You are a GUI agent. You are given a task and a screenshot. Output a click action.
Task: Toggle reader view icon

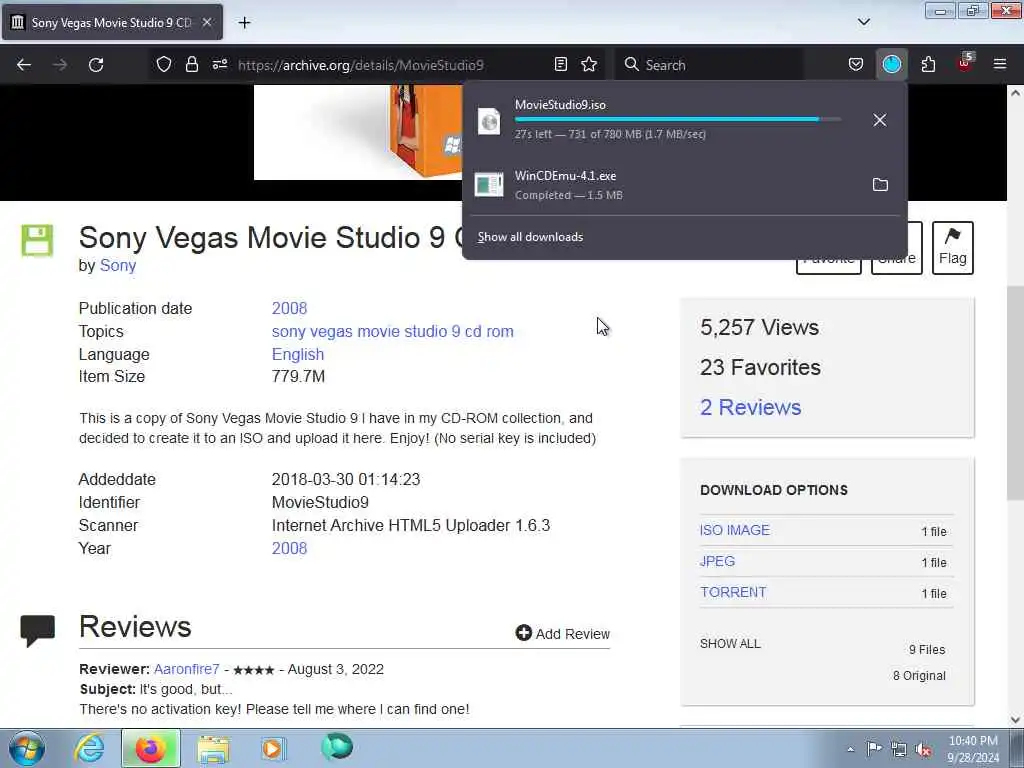[x=560, y=64]
